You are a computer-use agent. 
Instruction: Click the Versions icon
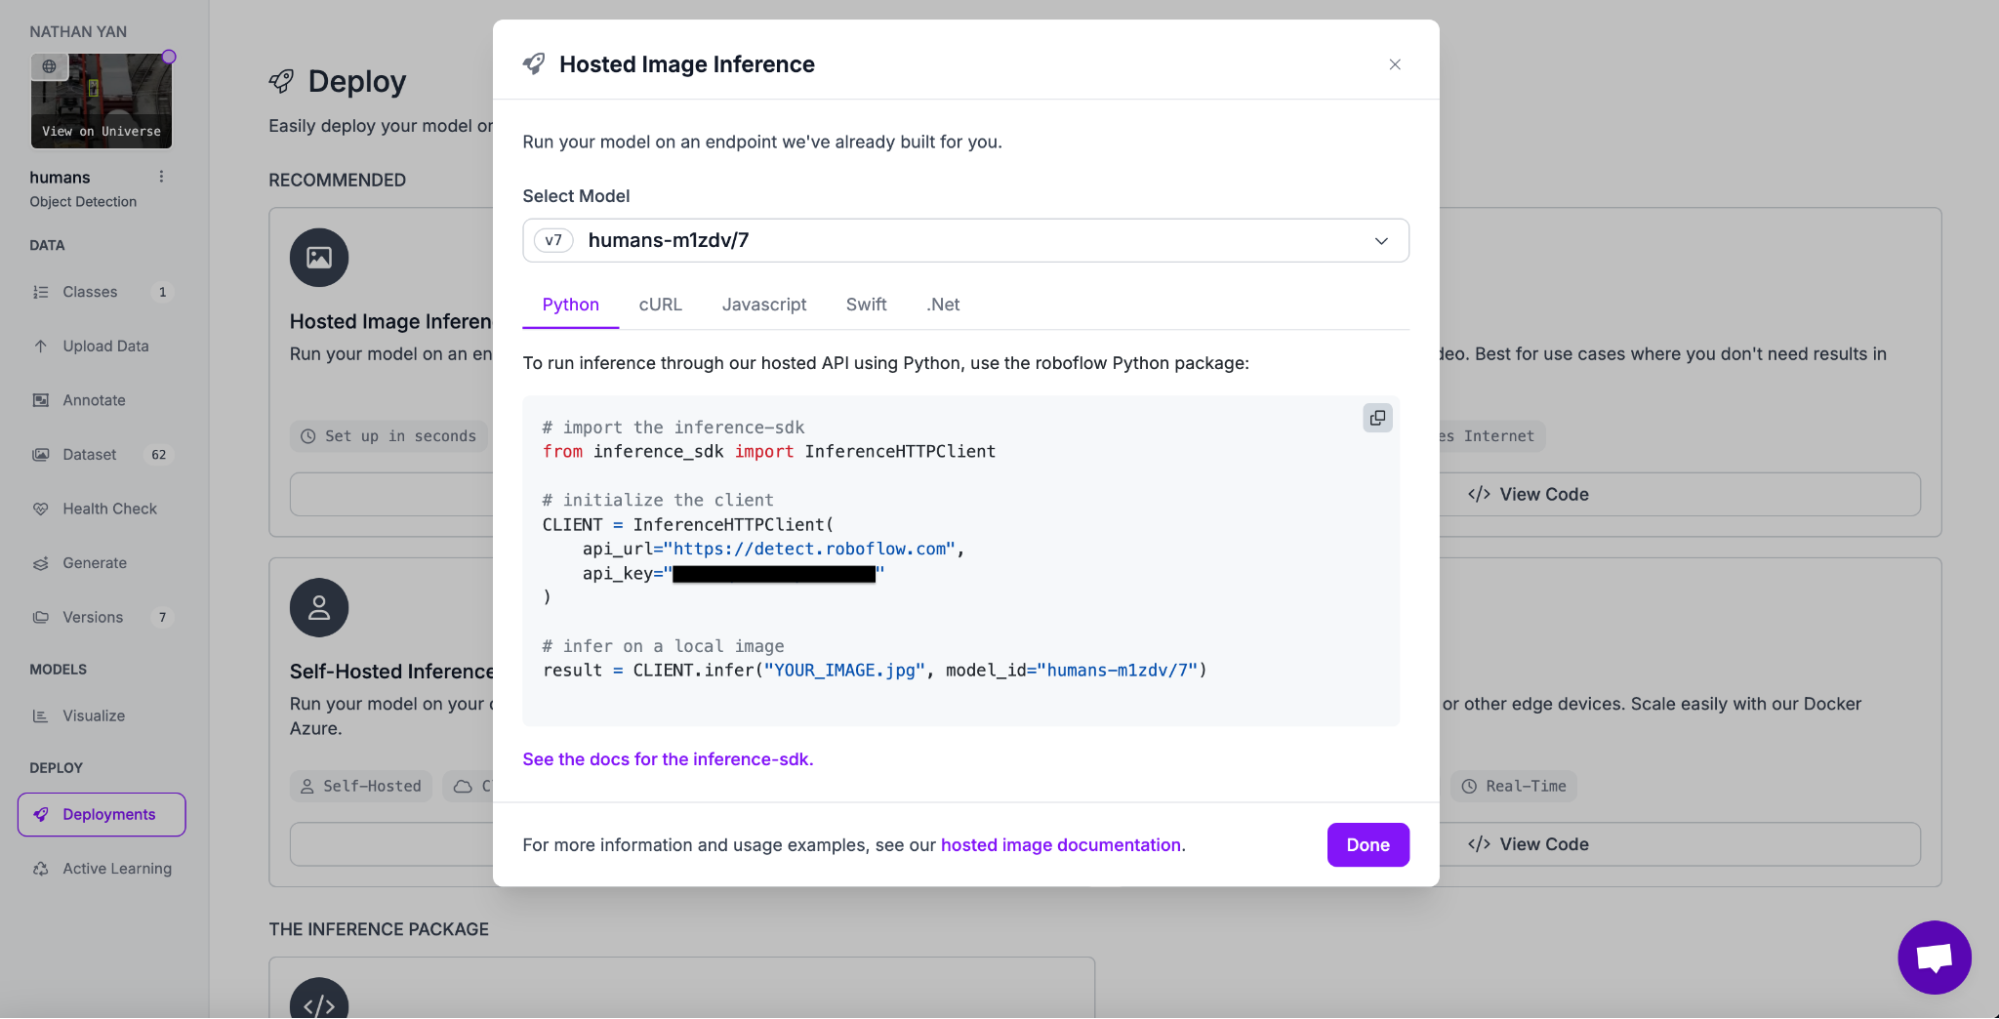click(40, 617)
